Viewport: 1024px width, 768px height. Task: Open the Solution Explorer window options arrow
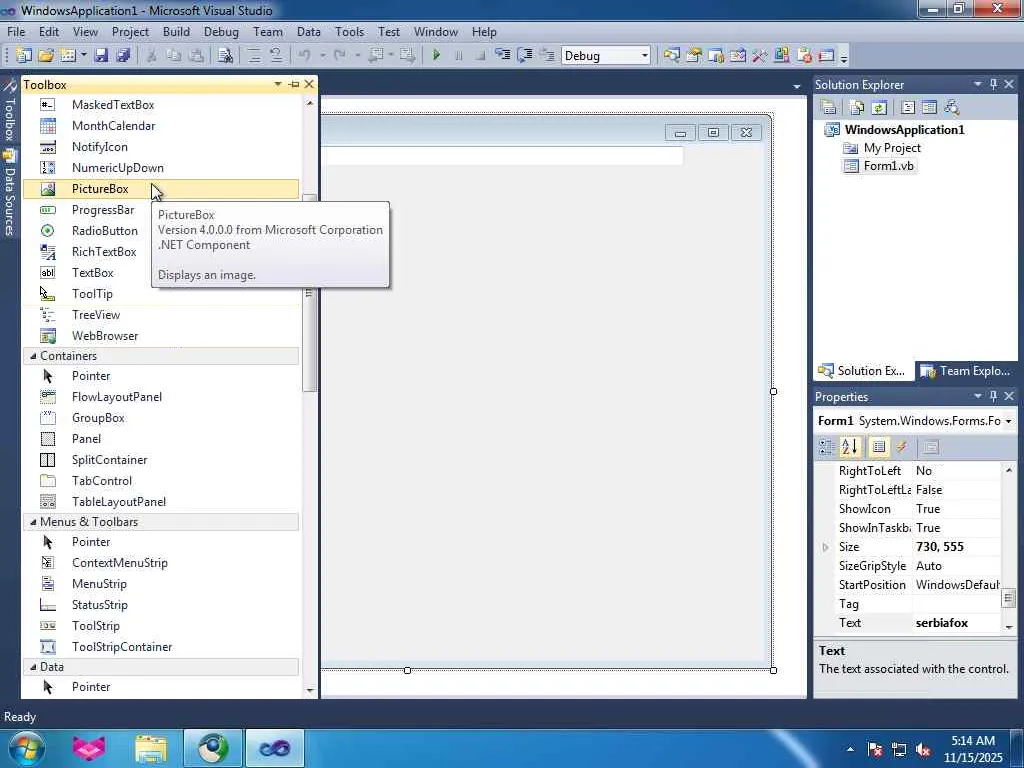point(978,84)
